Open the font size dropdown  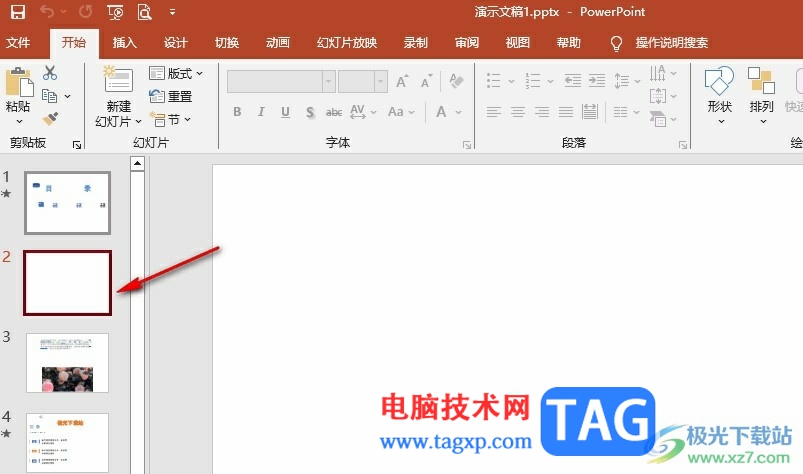tap(381, 81)
